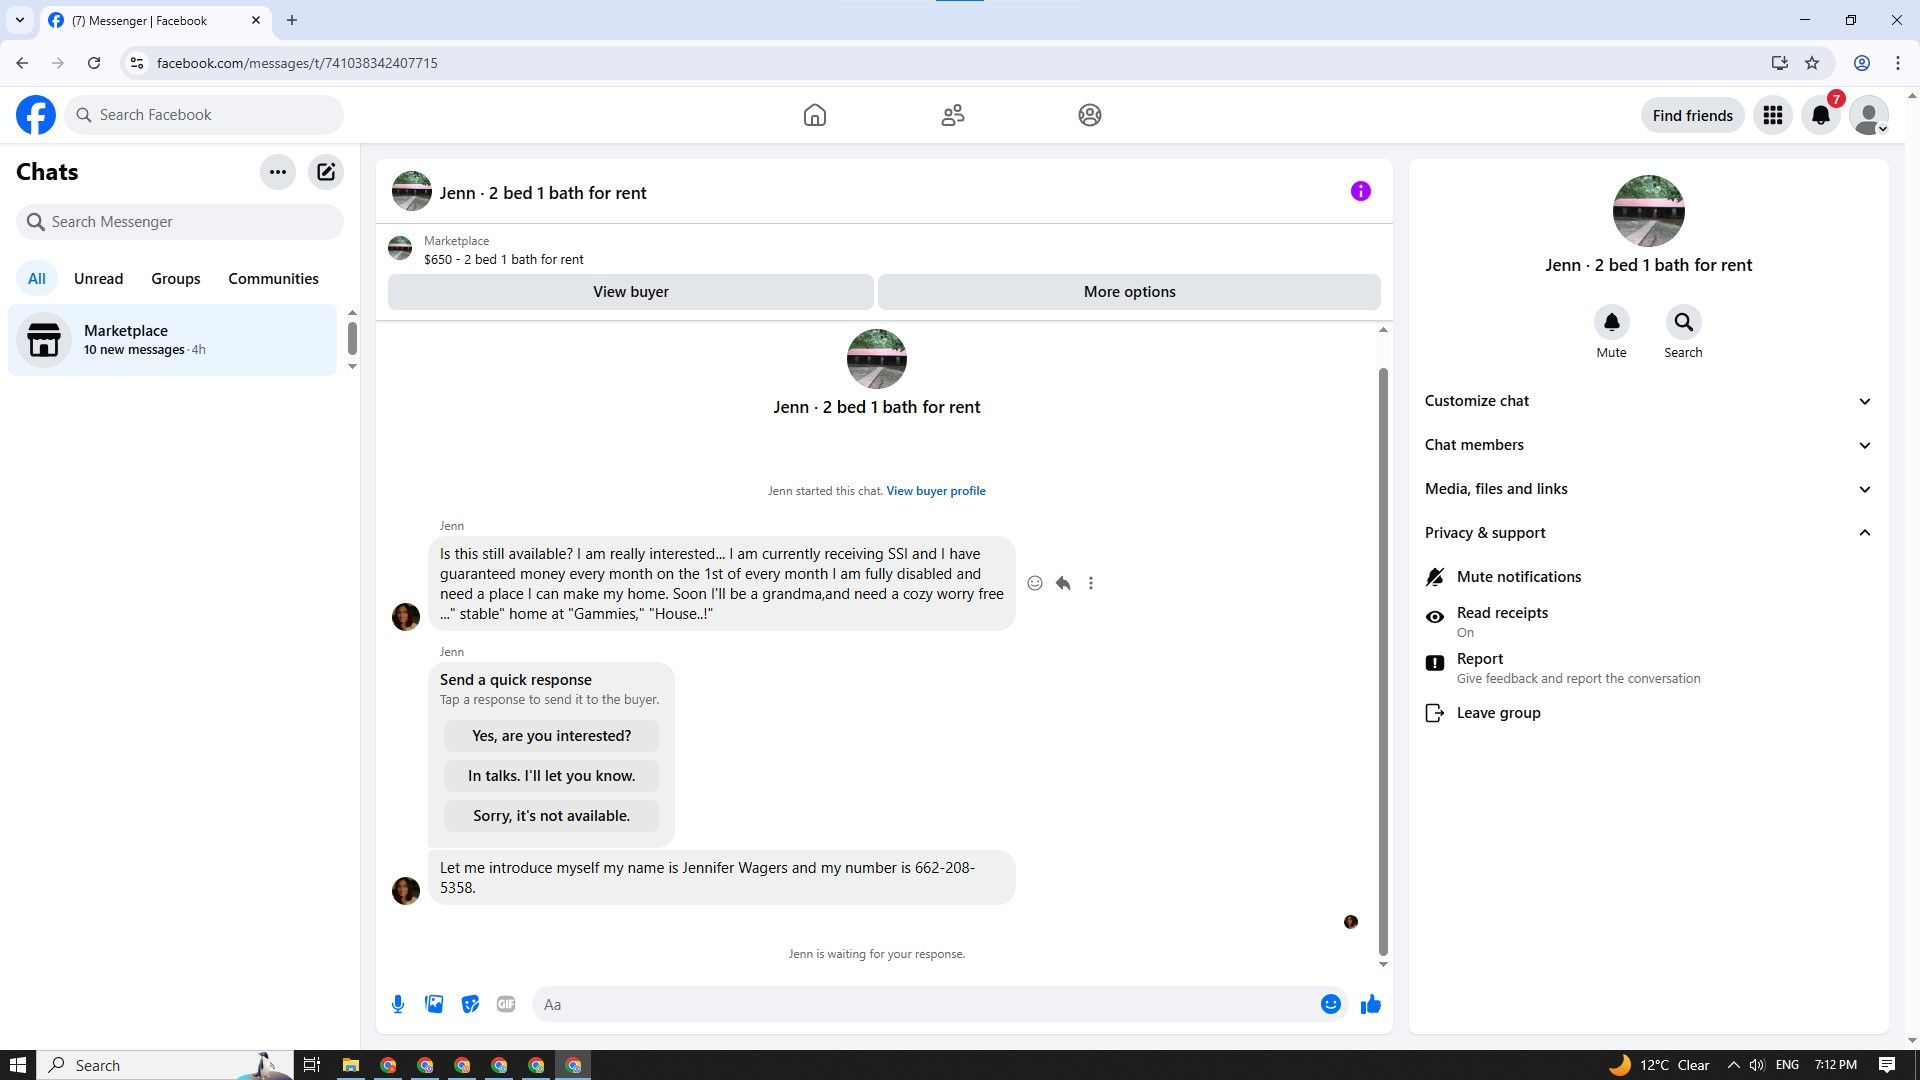Click the voice clip microphone icon
Image resolution: width=1920 pixels, height=1080 pixels.
[x=398, y=1004]
